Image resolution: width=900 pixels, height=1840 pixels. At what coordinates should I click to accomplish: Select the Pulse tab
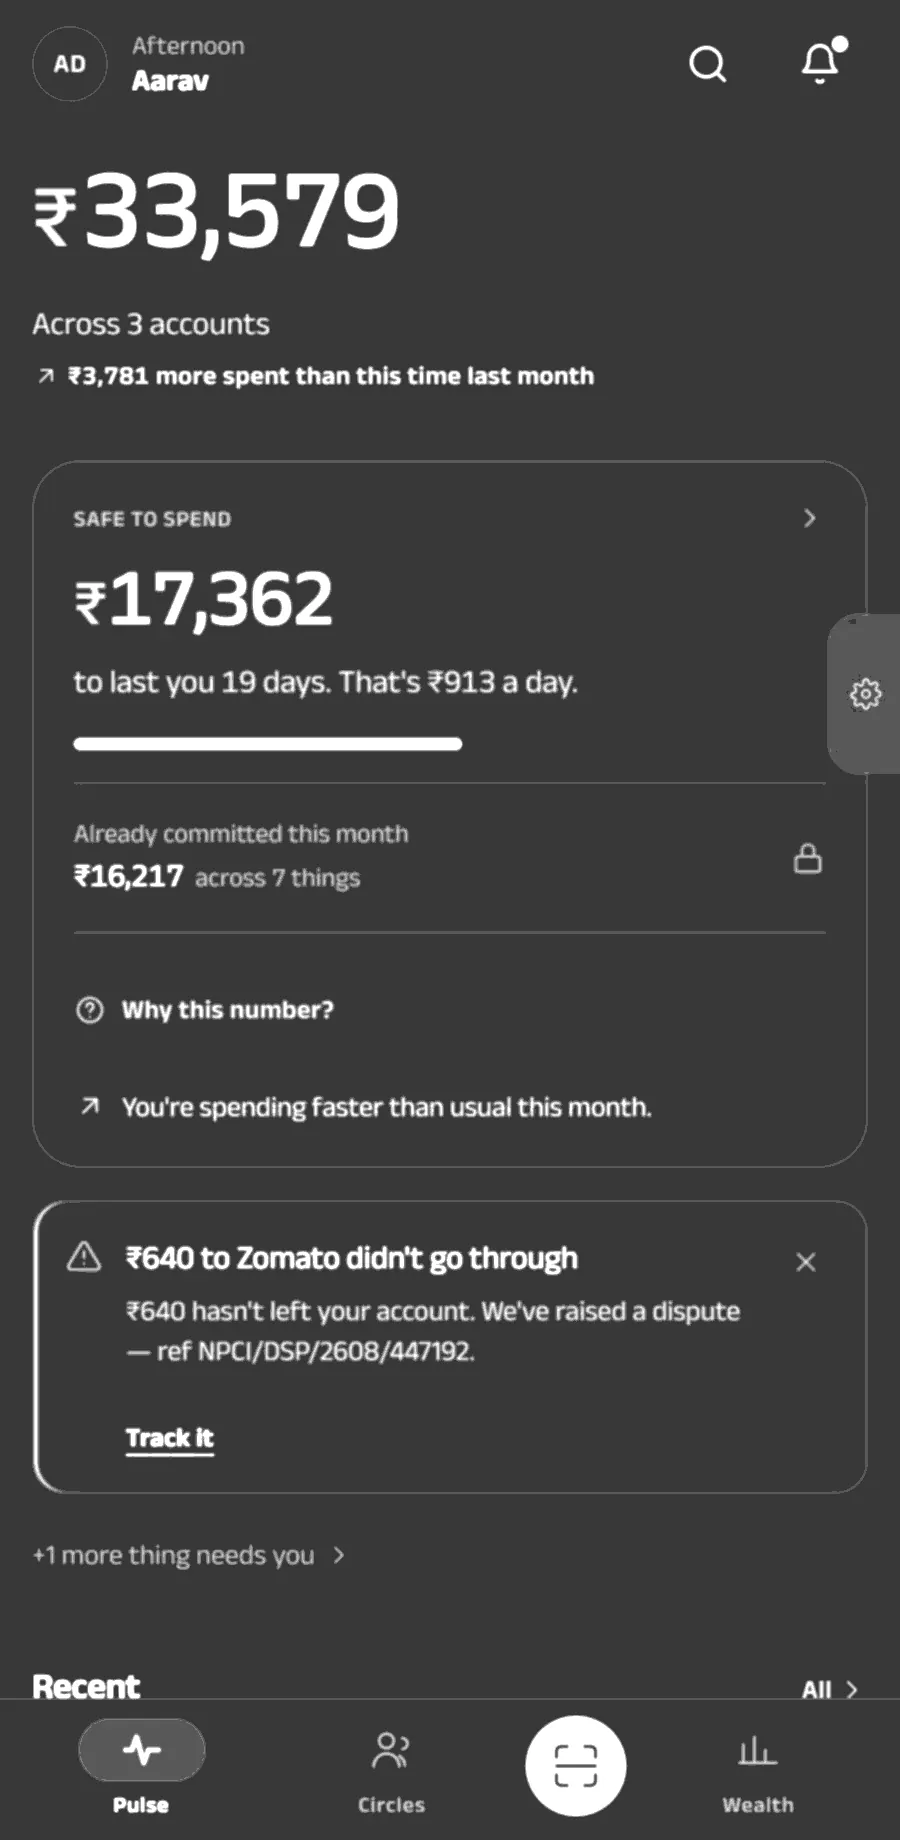pos(141,1768)
